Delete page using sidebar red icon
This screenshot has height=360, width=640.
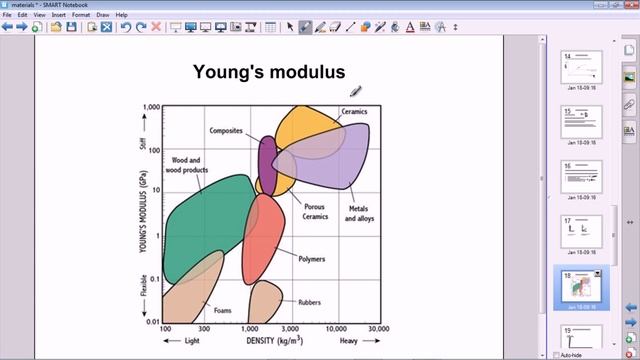[631, 353]
